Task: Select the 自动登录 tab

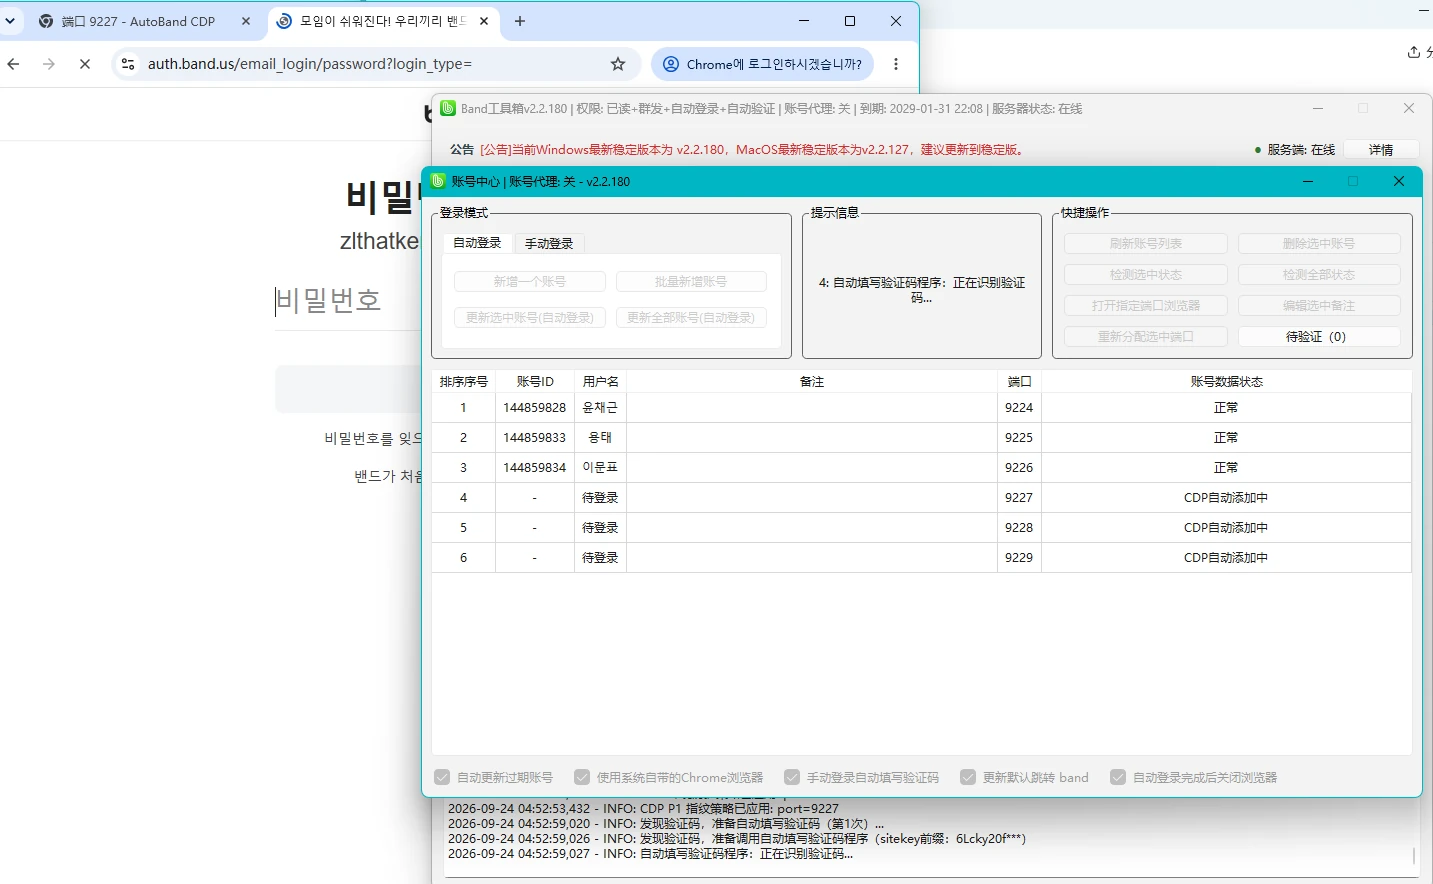Action: point(477,243)
